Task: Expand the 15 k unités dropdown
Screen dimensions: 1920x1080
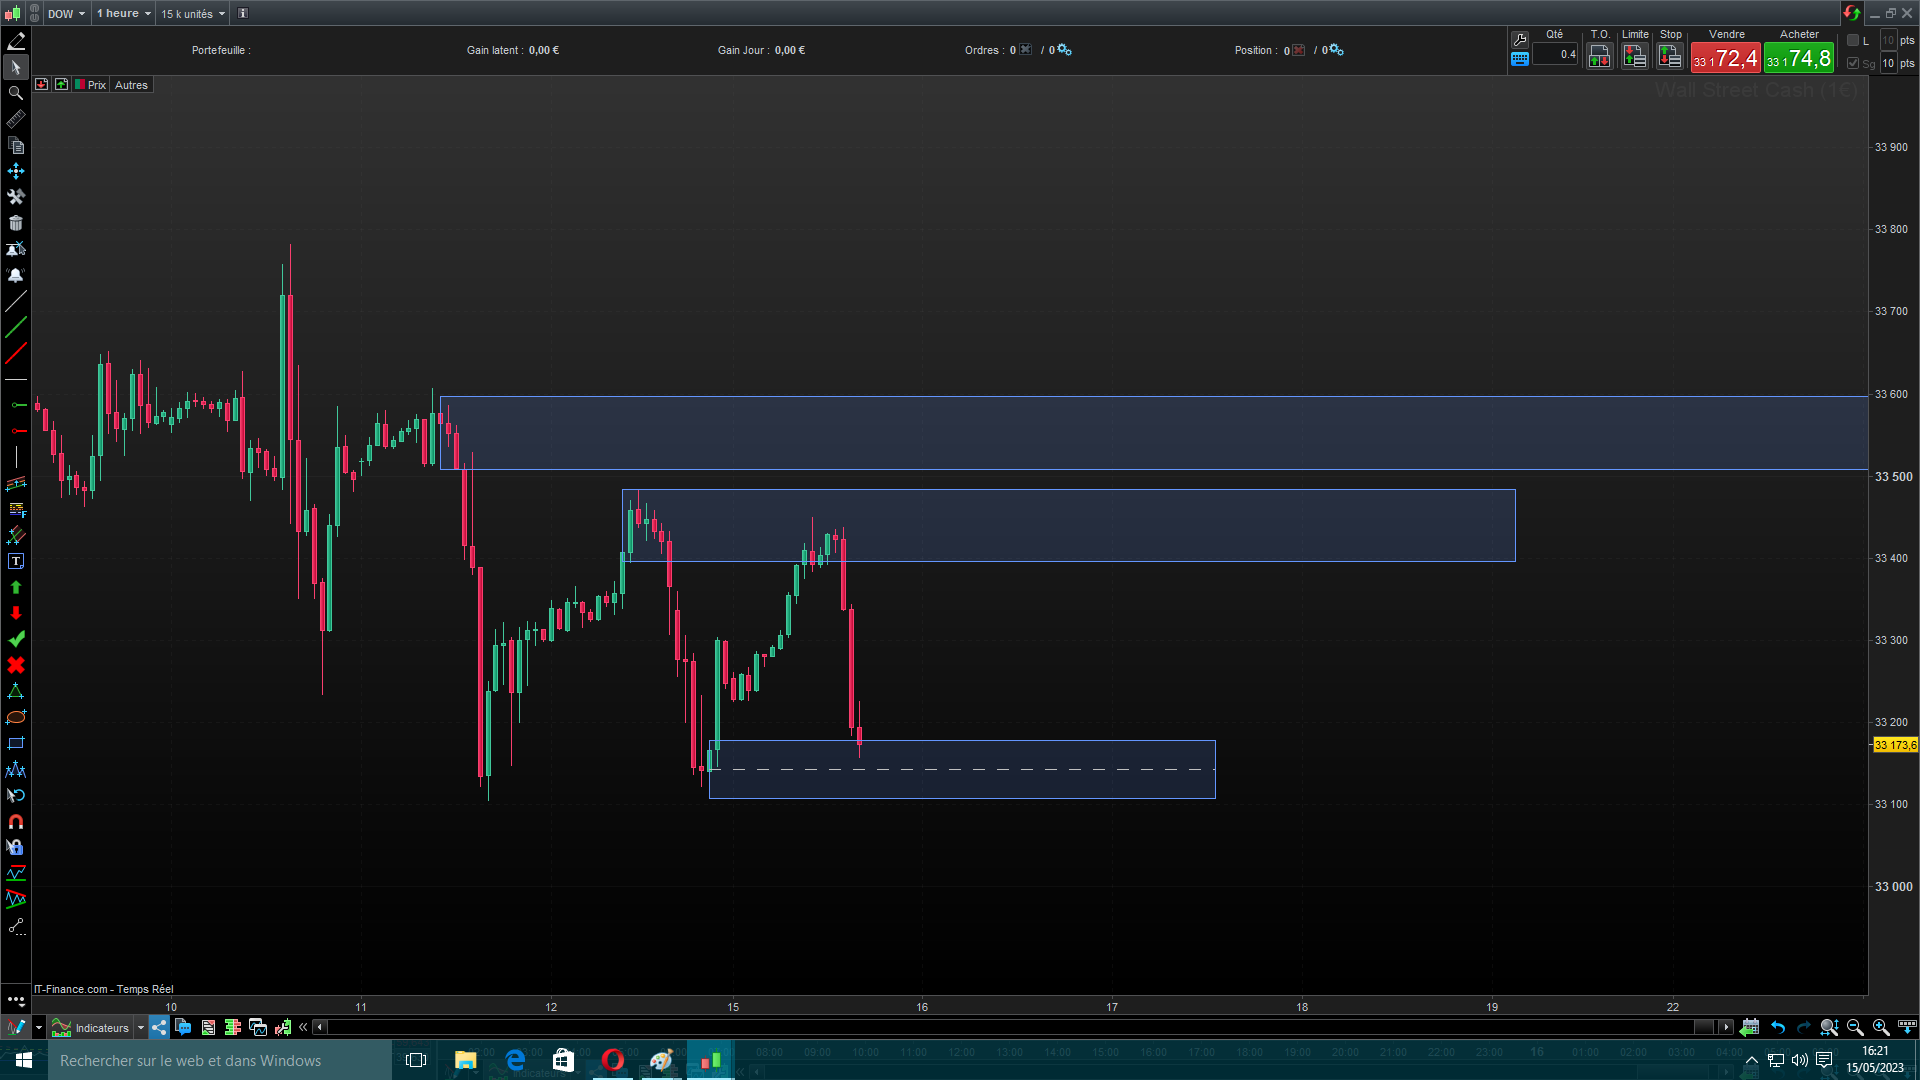Action: [193, 14]
